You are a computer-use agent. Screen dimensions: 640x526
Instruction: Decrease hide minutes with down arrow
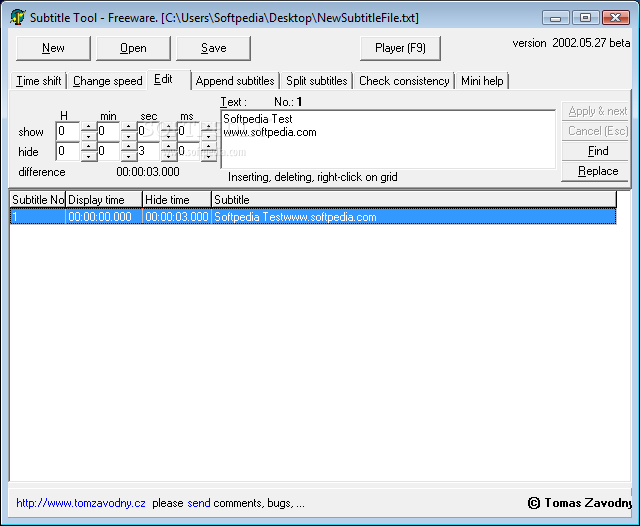point(129,156)
